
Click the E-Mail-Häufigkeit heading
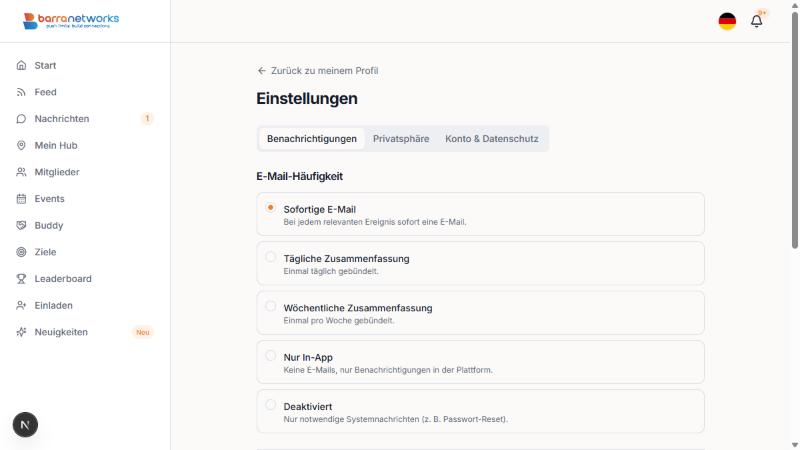tap(299, 177)
